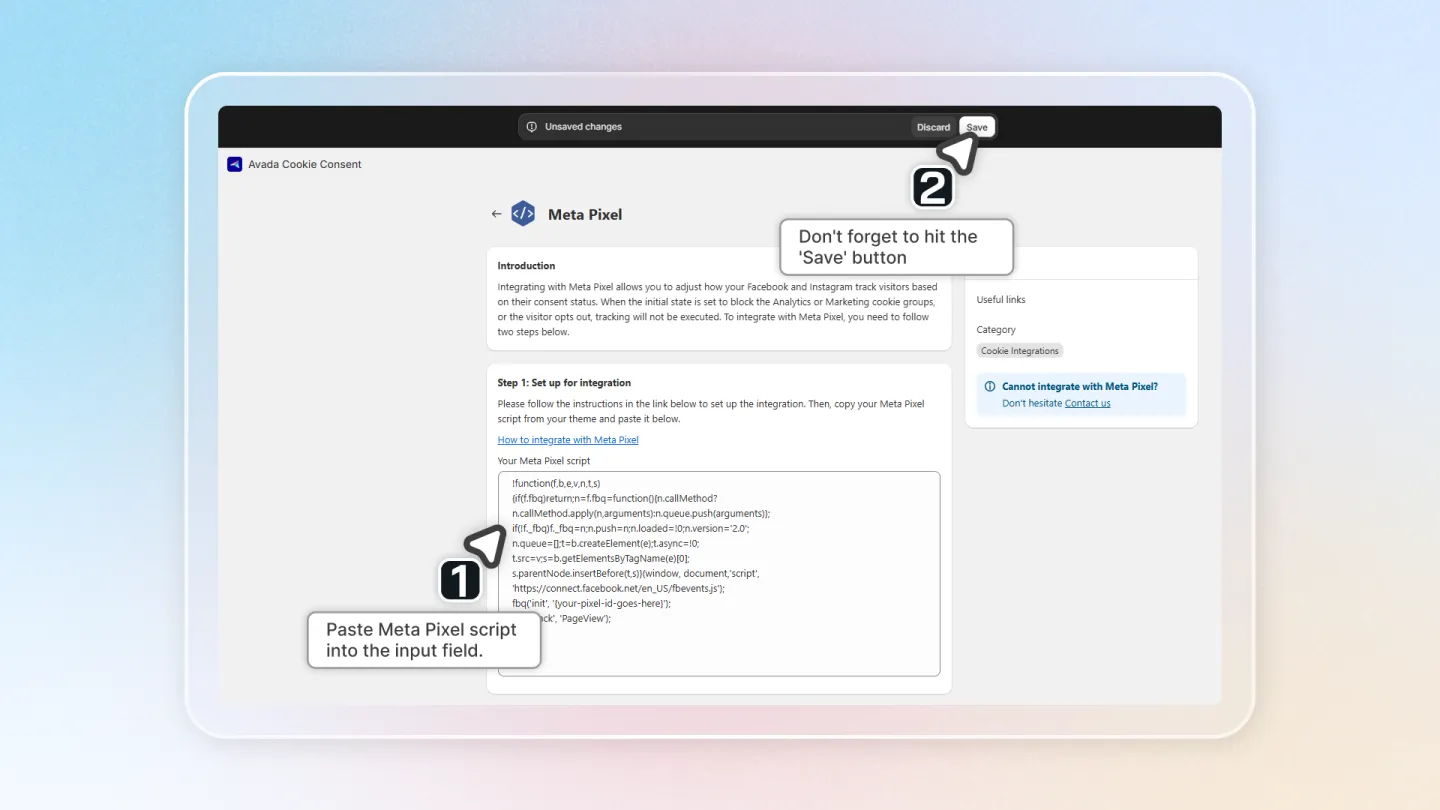Open the Contact us link
The image size is (1440, 810).
point(1087,403)
